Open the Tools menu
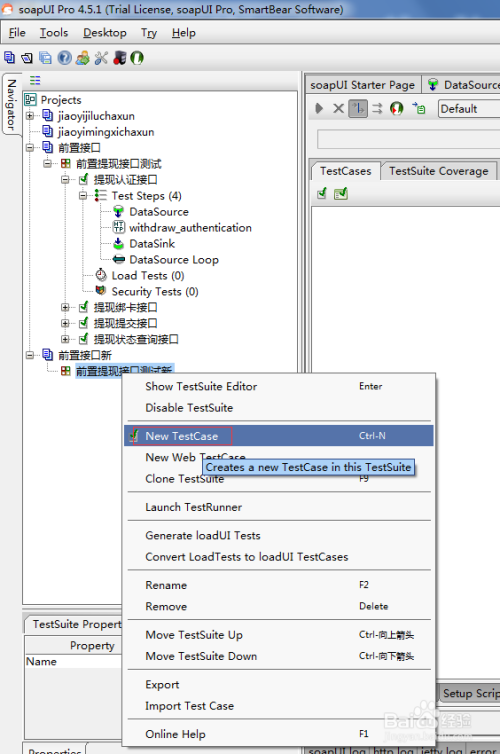 click(x=54, y=33)
